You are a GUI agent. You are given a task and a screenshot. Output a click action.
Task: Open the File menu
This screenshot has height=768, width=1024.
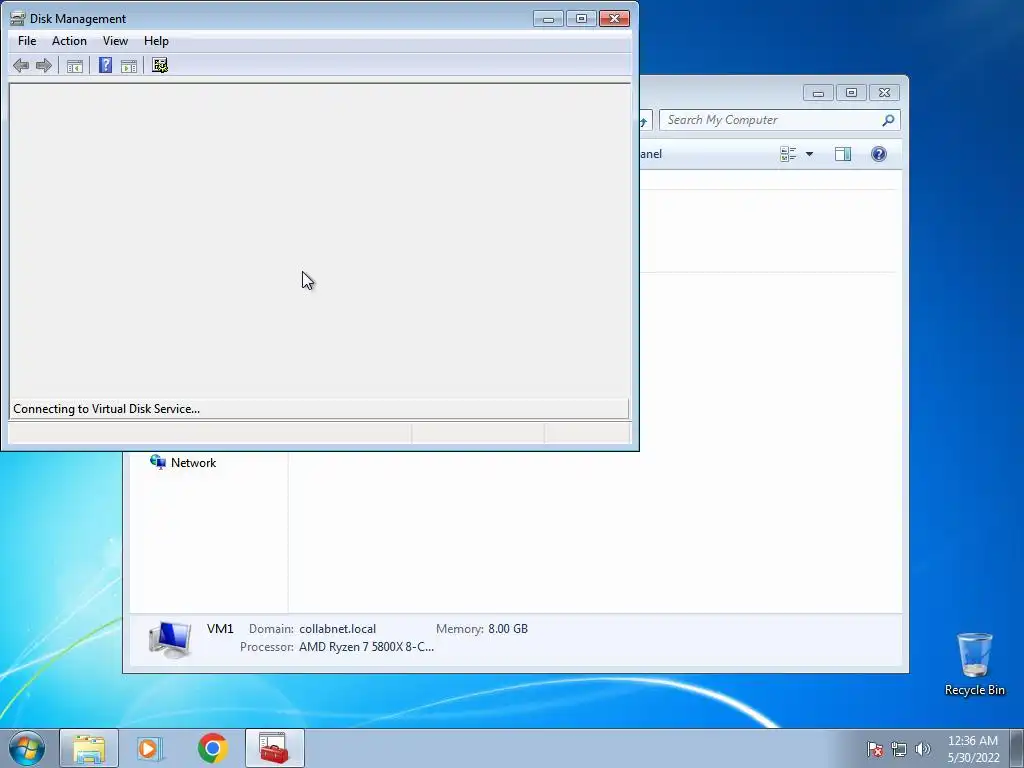click(27, 40)
